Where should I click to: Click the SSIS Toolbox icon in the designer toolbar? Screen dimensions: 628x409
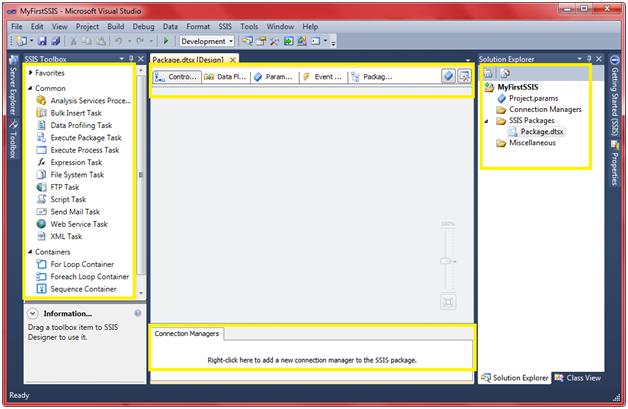[x=465, y=76]
